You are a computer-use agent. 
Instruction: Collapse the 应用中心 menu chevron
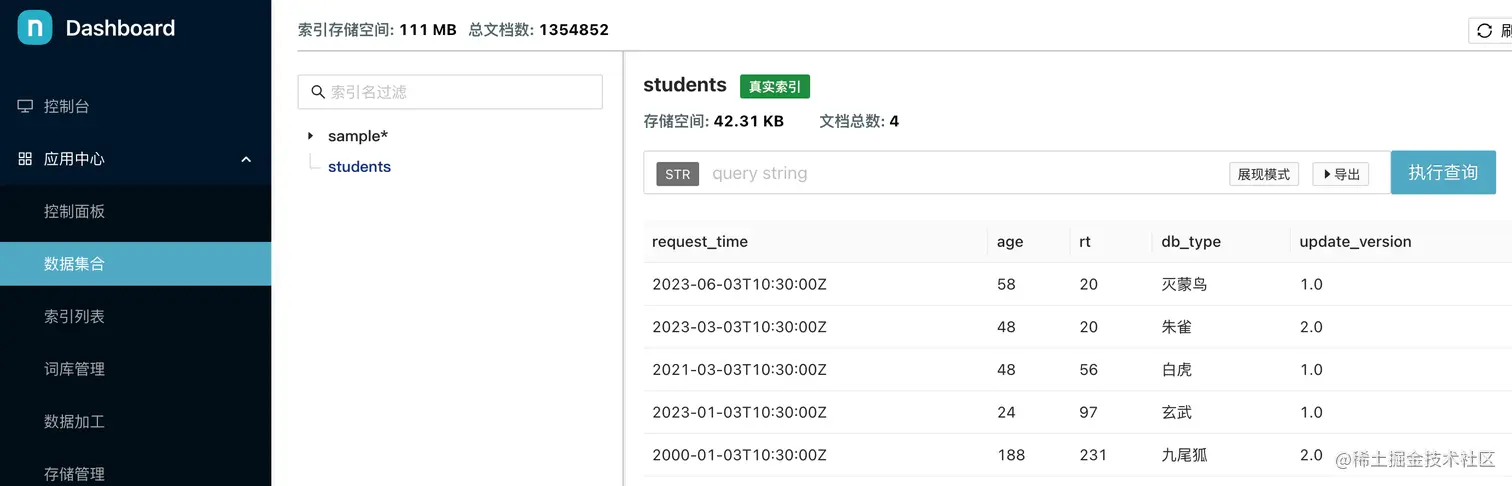246,159
